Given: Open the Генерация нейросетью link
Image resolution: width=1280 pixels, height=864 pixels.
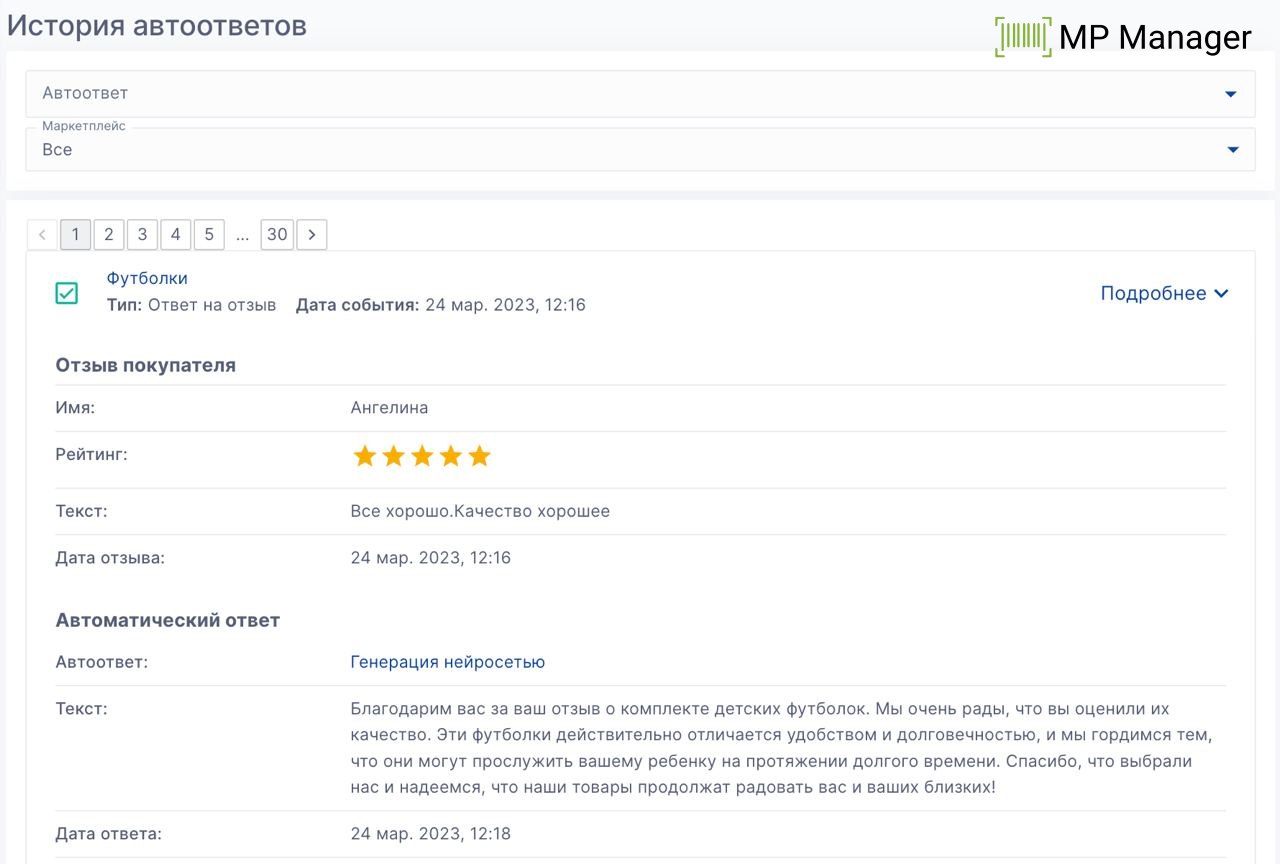Looking at the screenshot, I should coord(447,662).
